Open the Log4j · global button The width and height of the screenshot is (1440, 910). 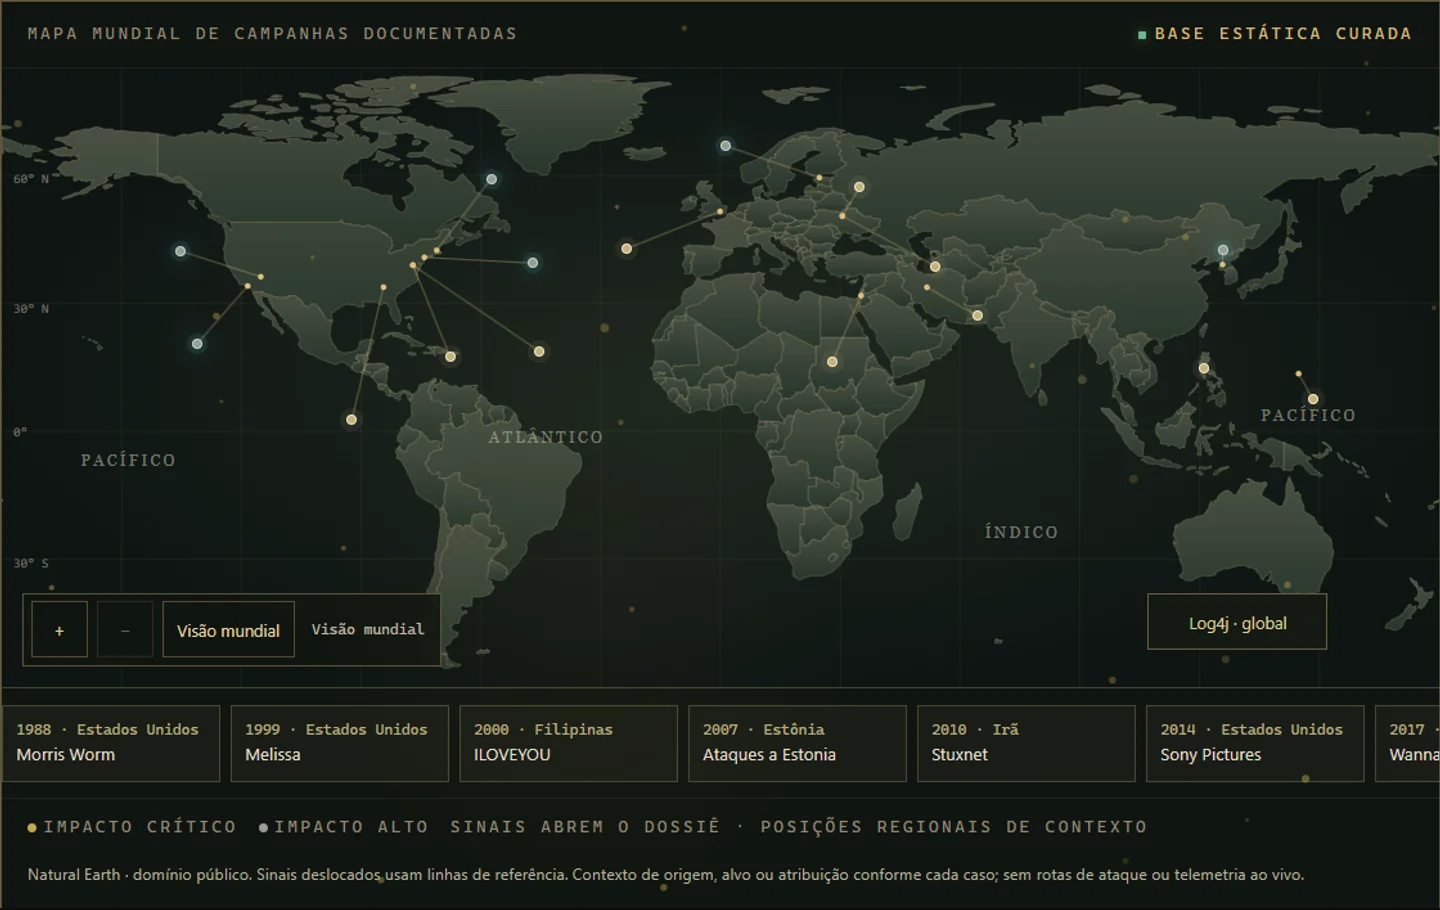[1237, 622]
